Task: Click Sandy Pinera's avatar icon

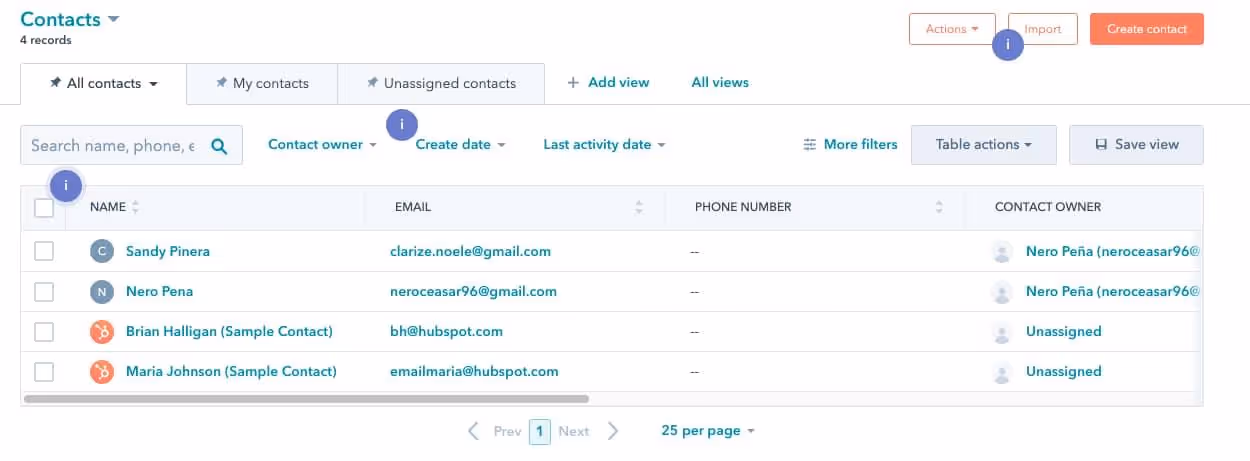Action: coord(102,251)
